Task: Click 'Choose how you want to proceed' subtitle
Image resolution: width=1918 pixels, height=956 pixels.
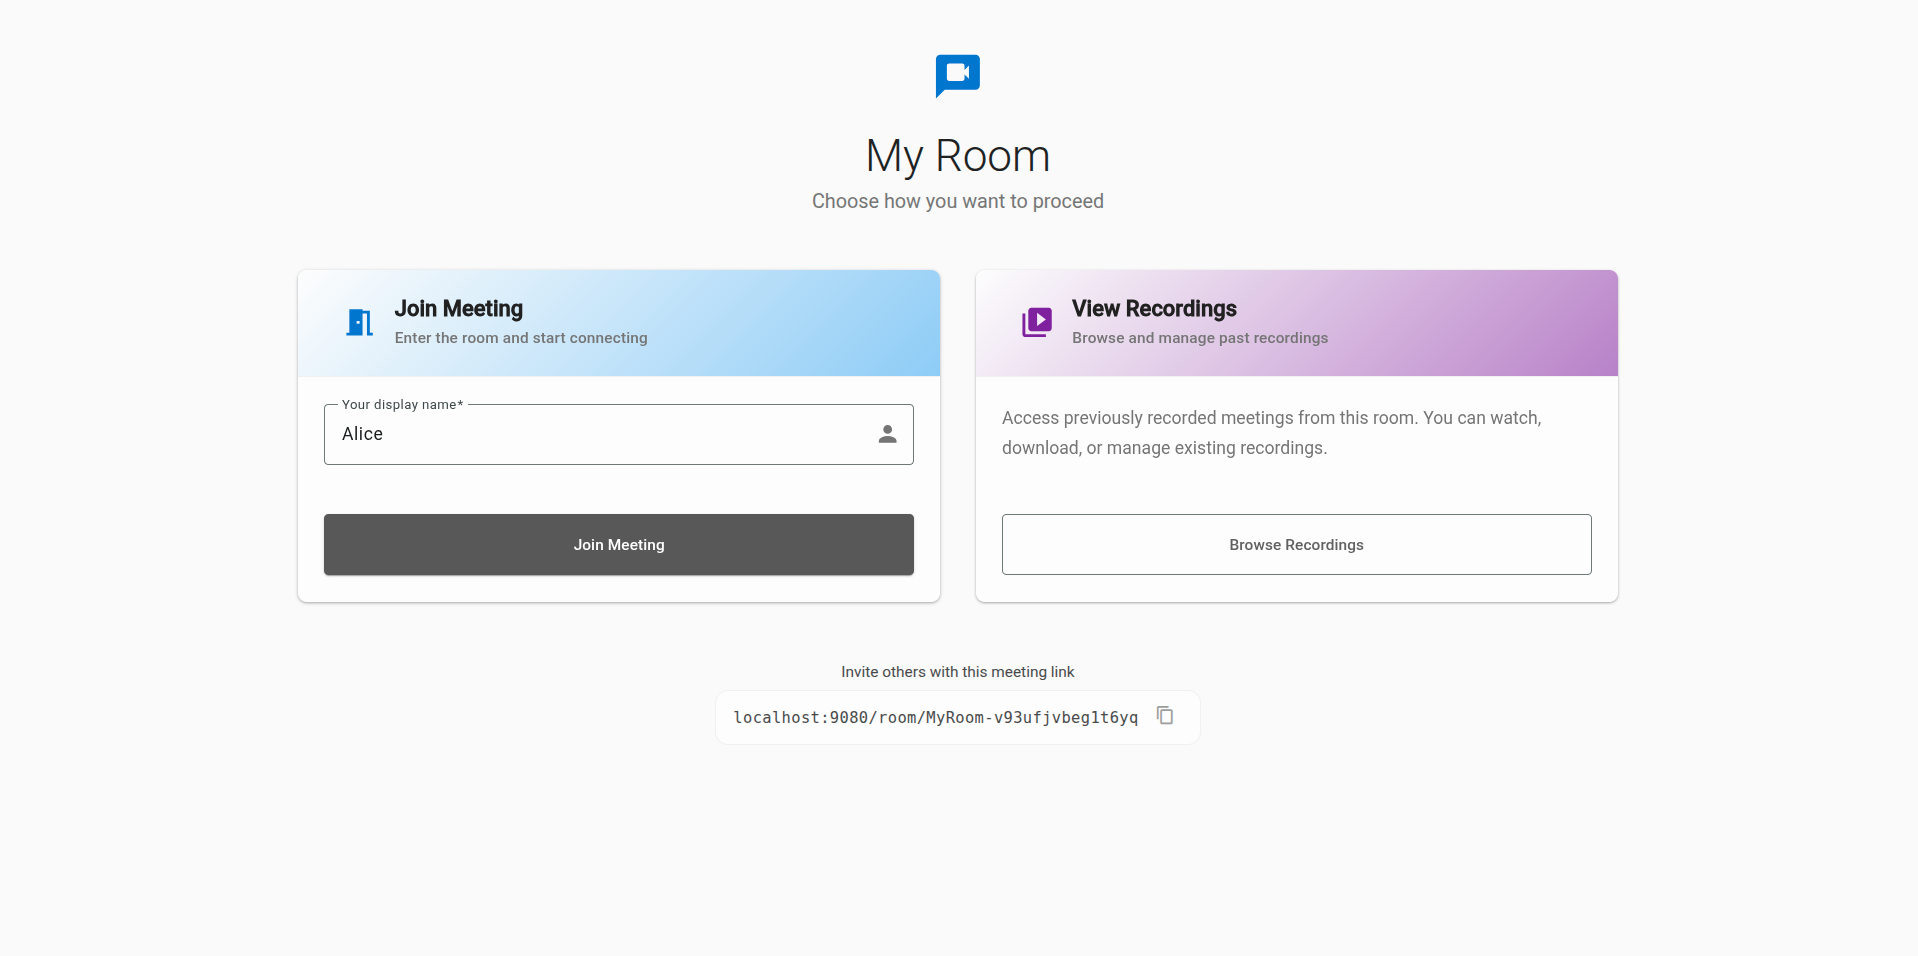Action: 957,201
